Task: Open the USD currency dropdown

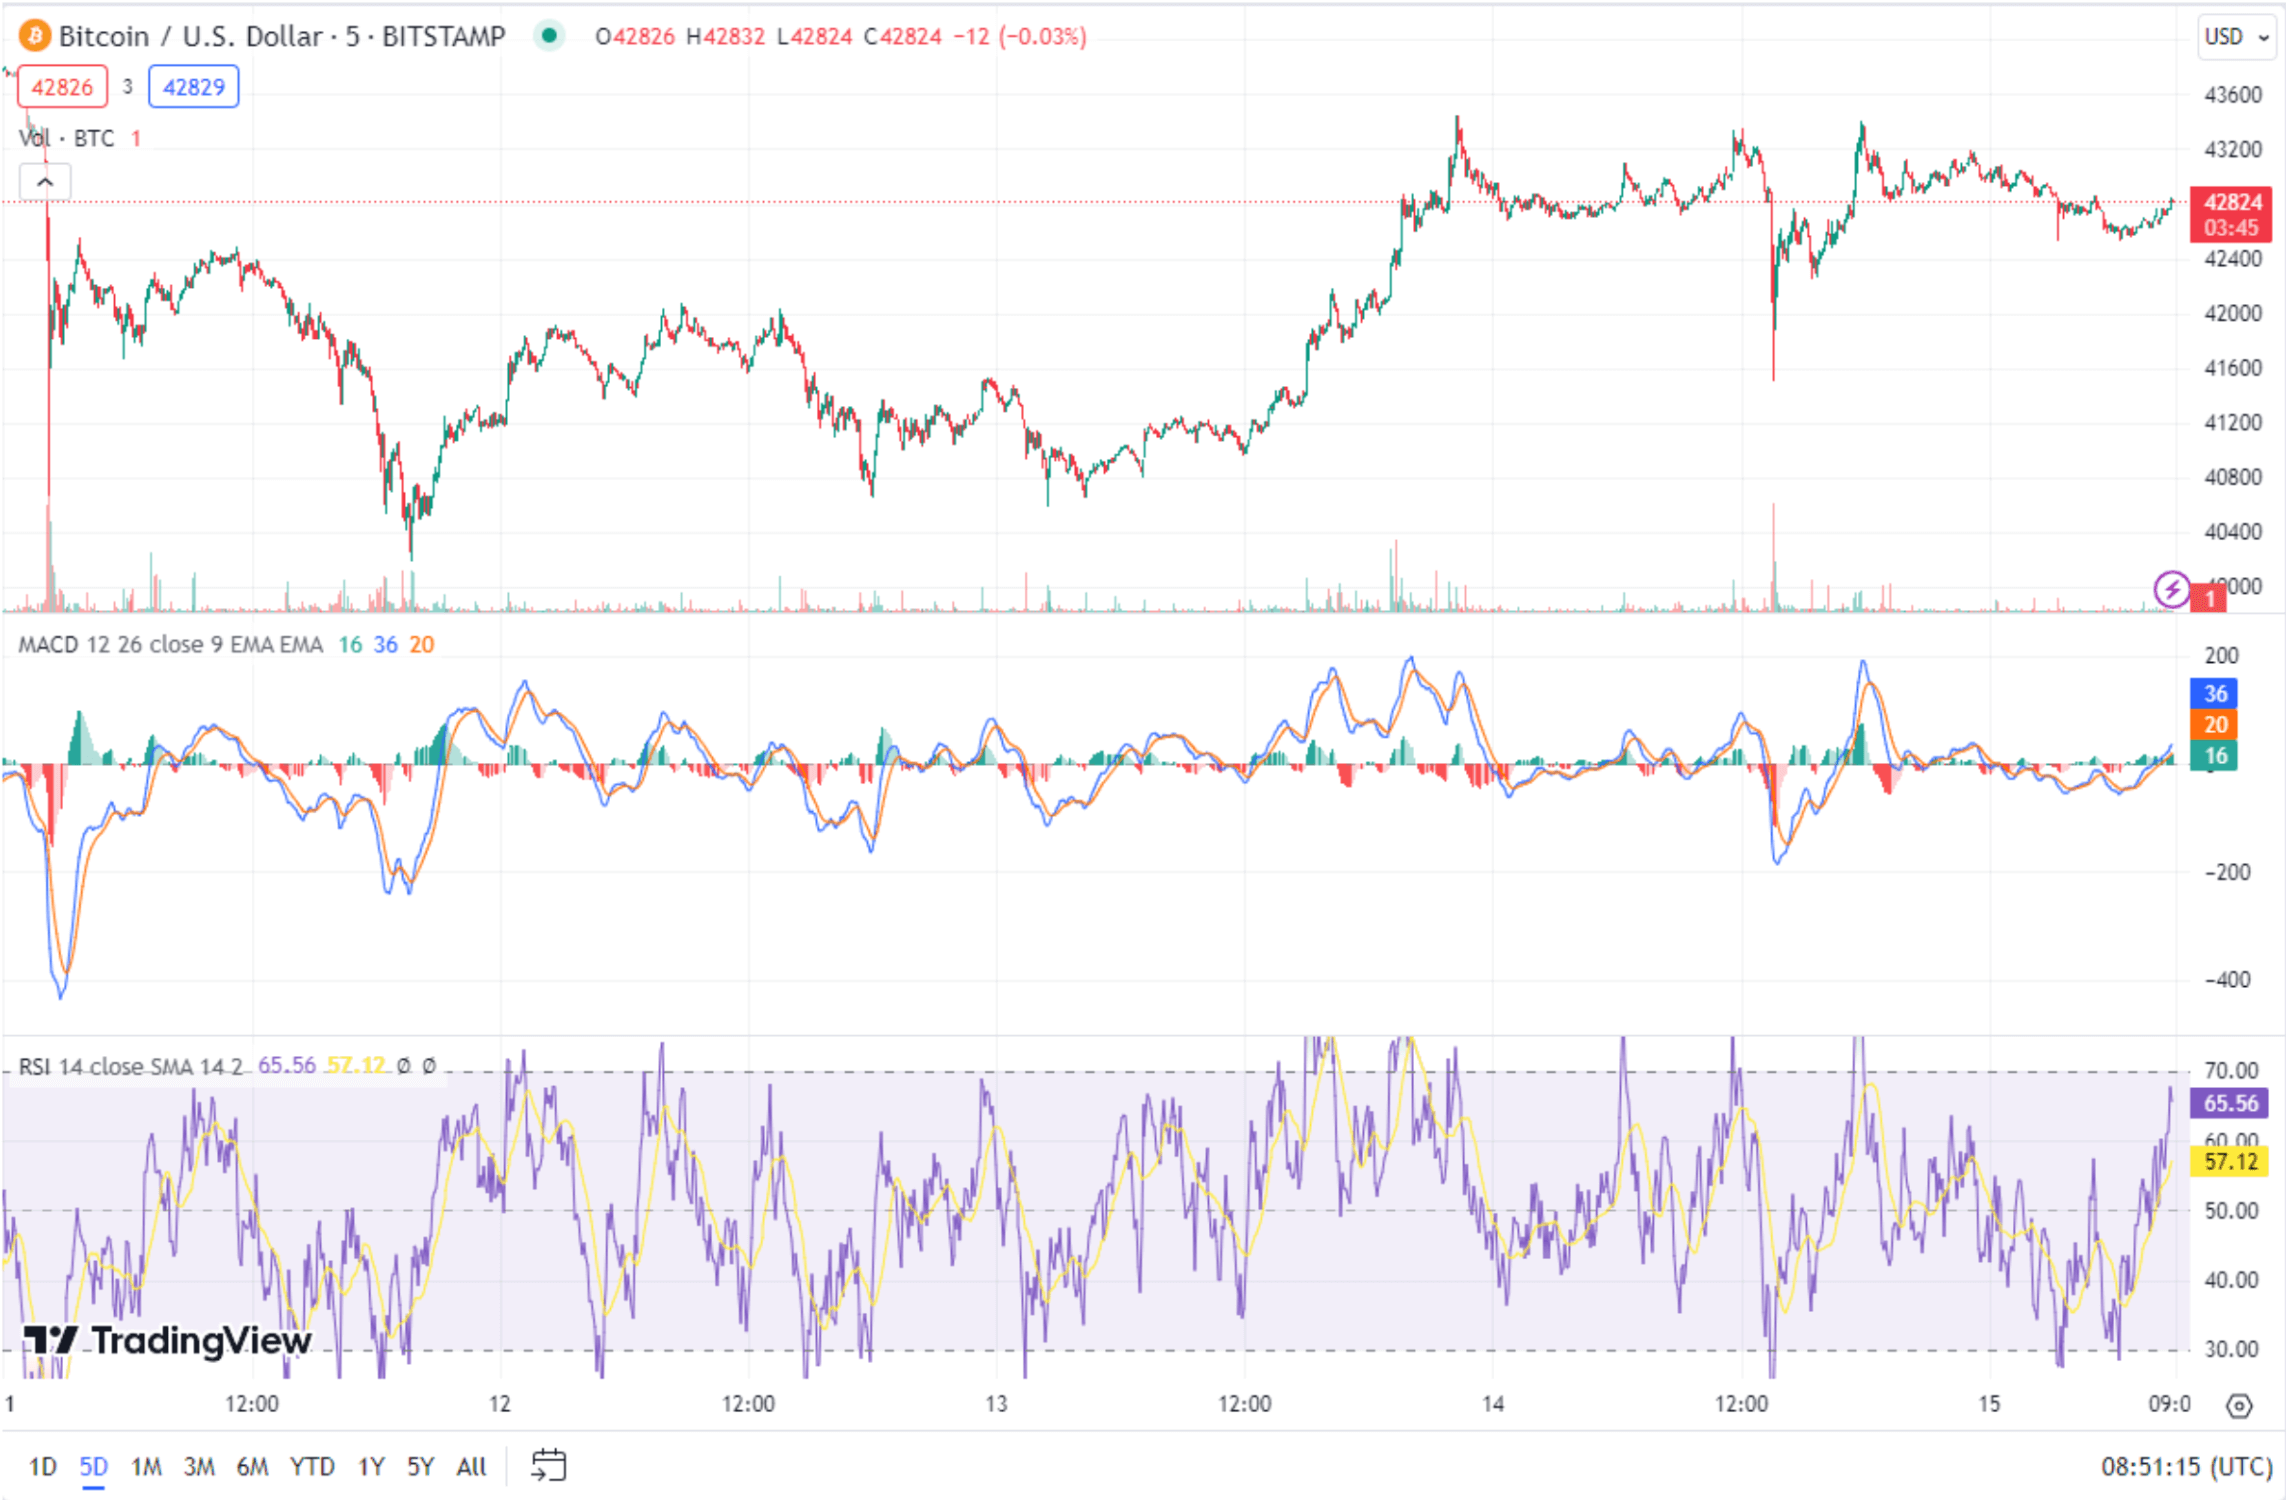Action: pyautogui.click(x=2235, y=36)
